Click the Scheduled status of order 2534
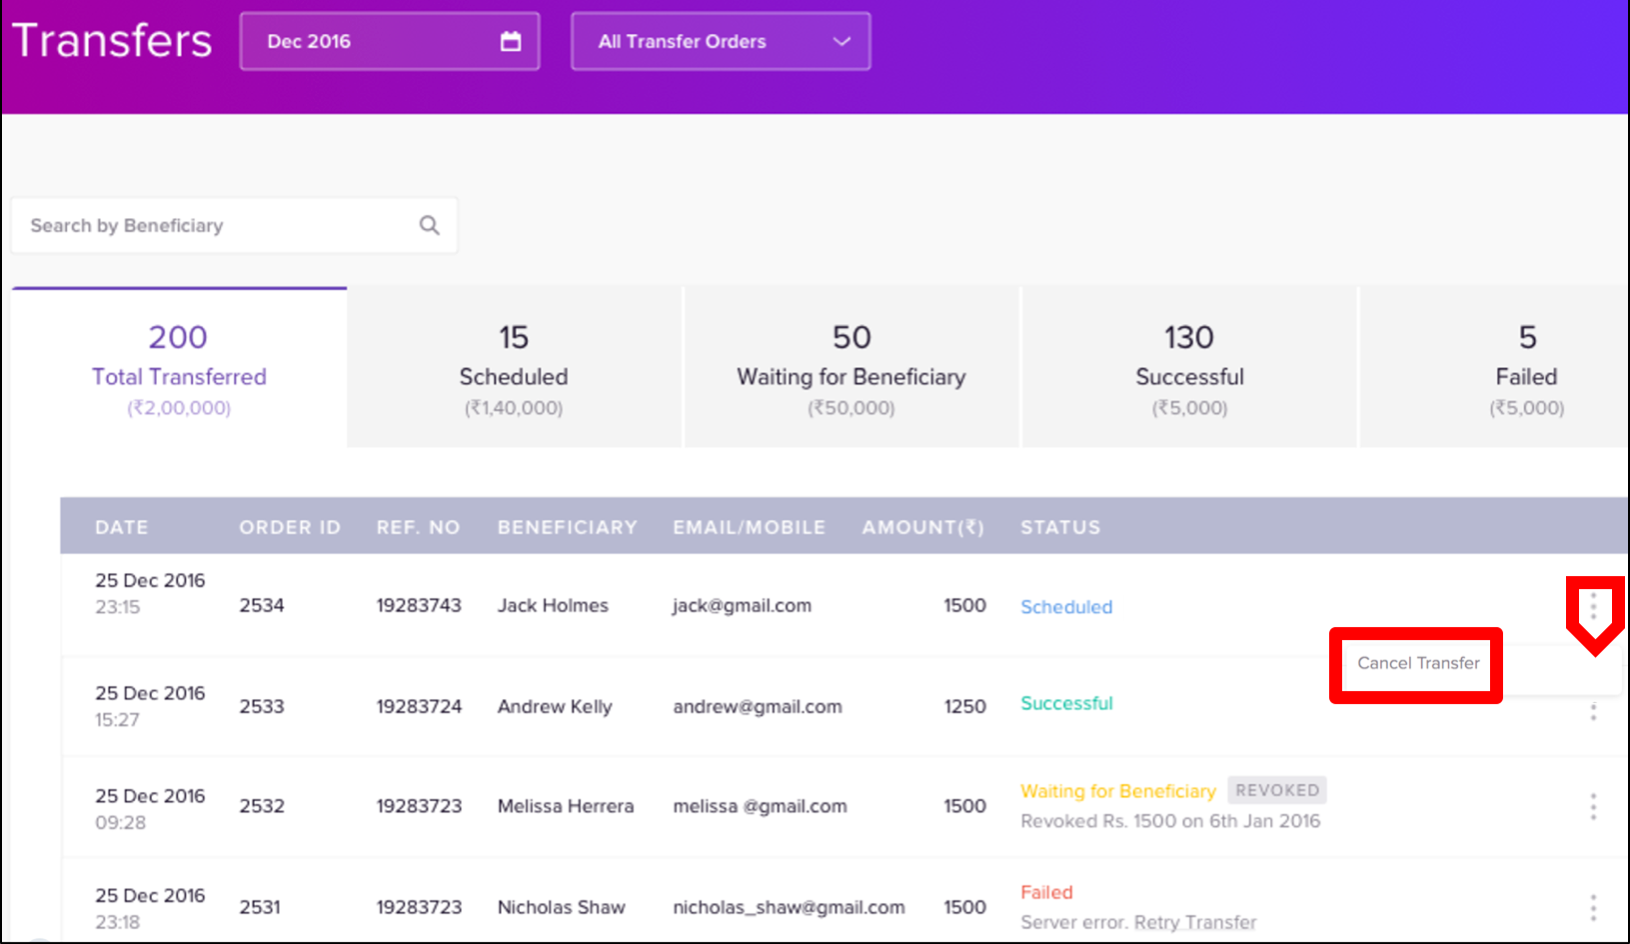The image size is (1630, 944). coord(1066,607)
